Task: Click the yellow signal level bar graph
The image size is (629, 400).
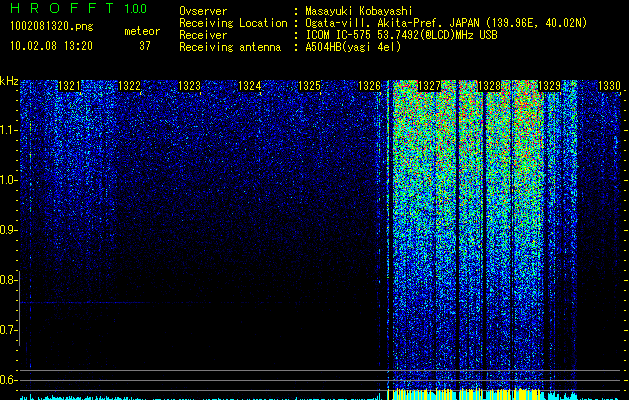Action: 465,394
